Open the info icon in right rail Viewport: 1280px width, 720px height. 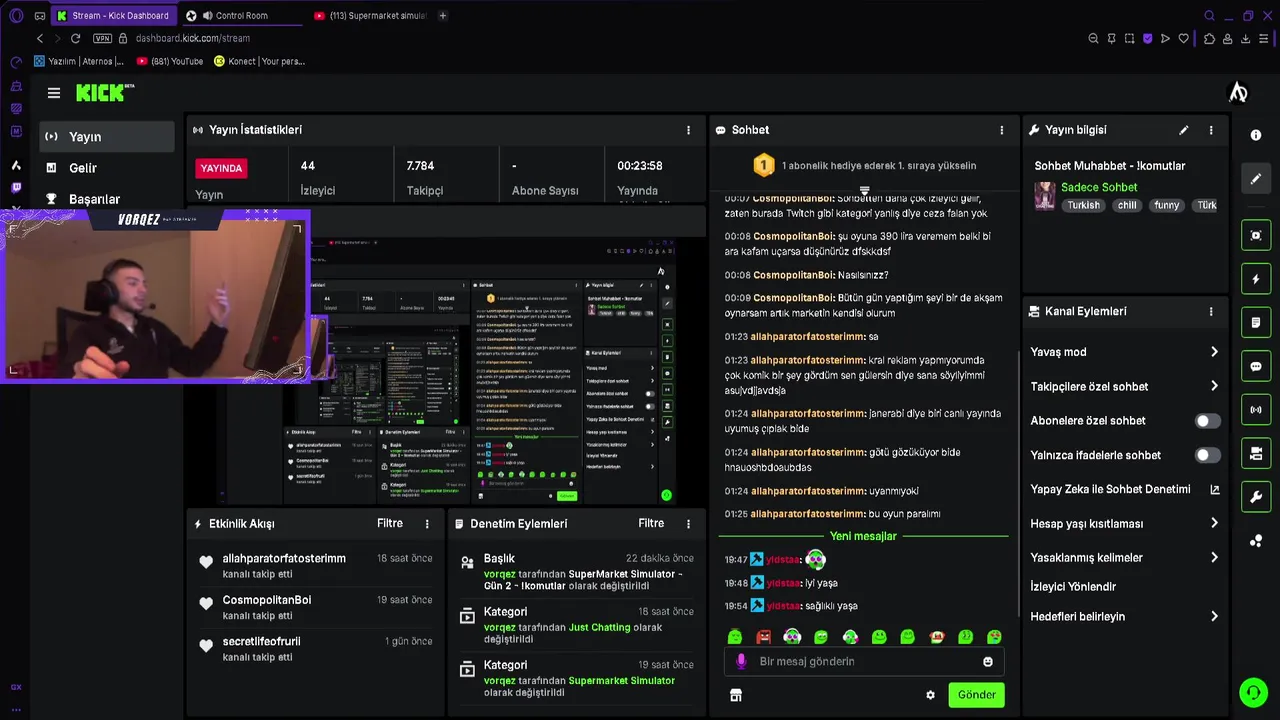click(1256, 135)
